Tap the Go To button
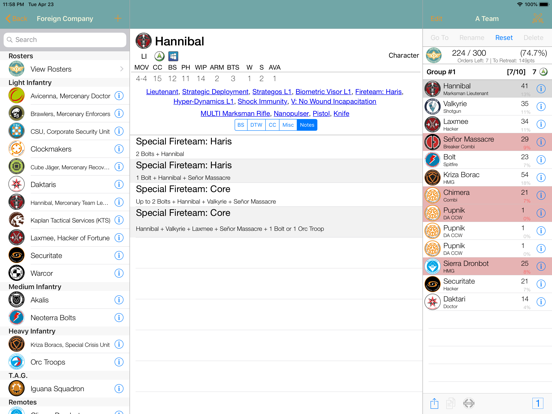This screenshot has height=414, width=552. point(439,38)
